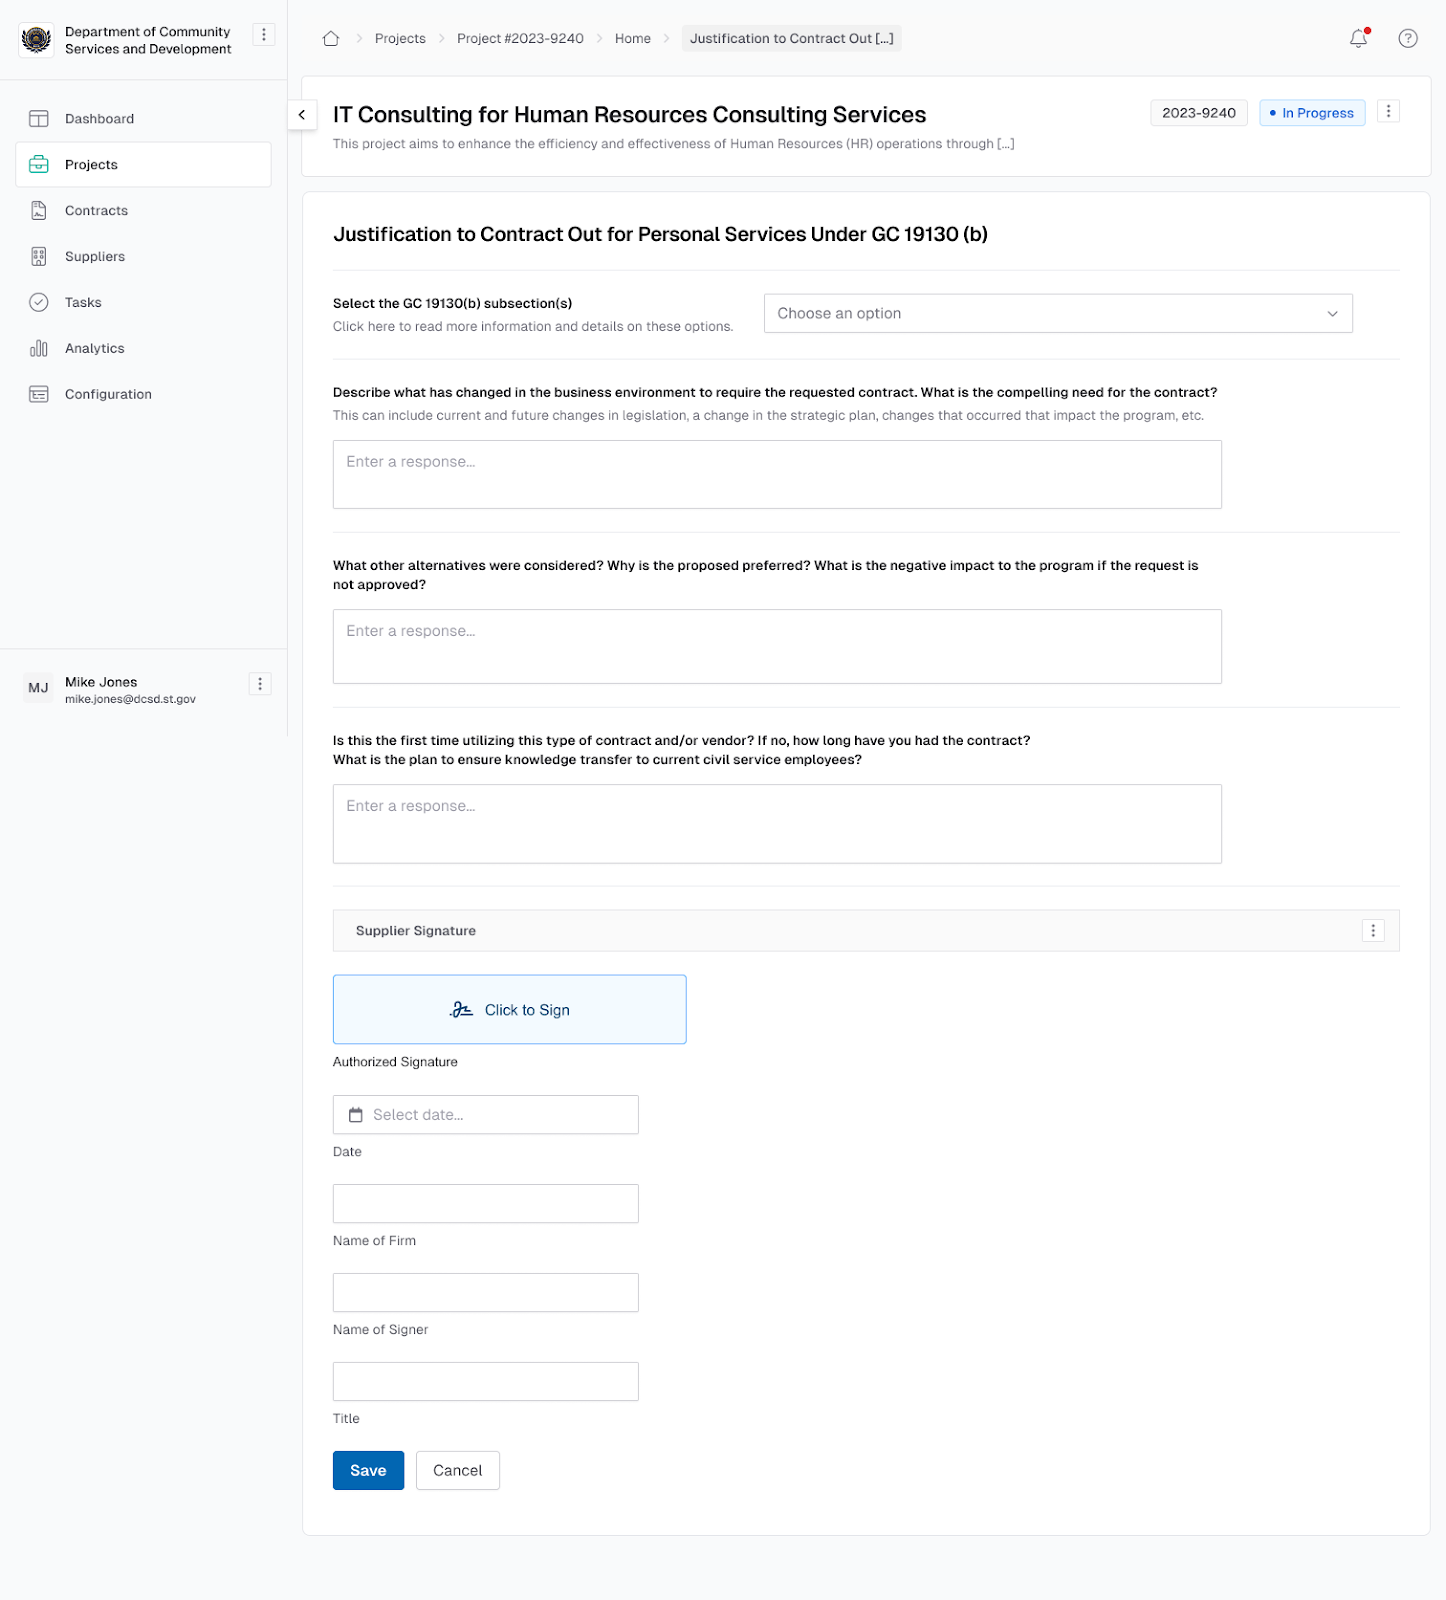Open the Analytics sidebar item
The image size is (1446, 1600).
coord(95,349)
